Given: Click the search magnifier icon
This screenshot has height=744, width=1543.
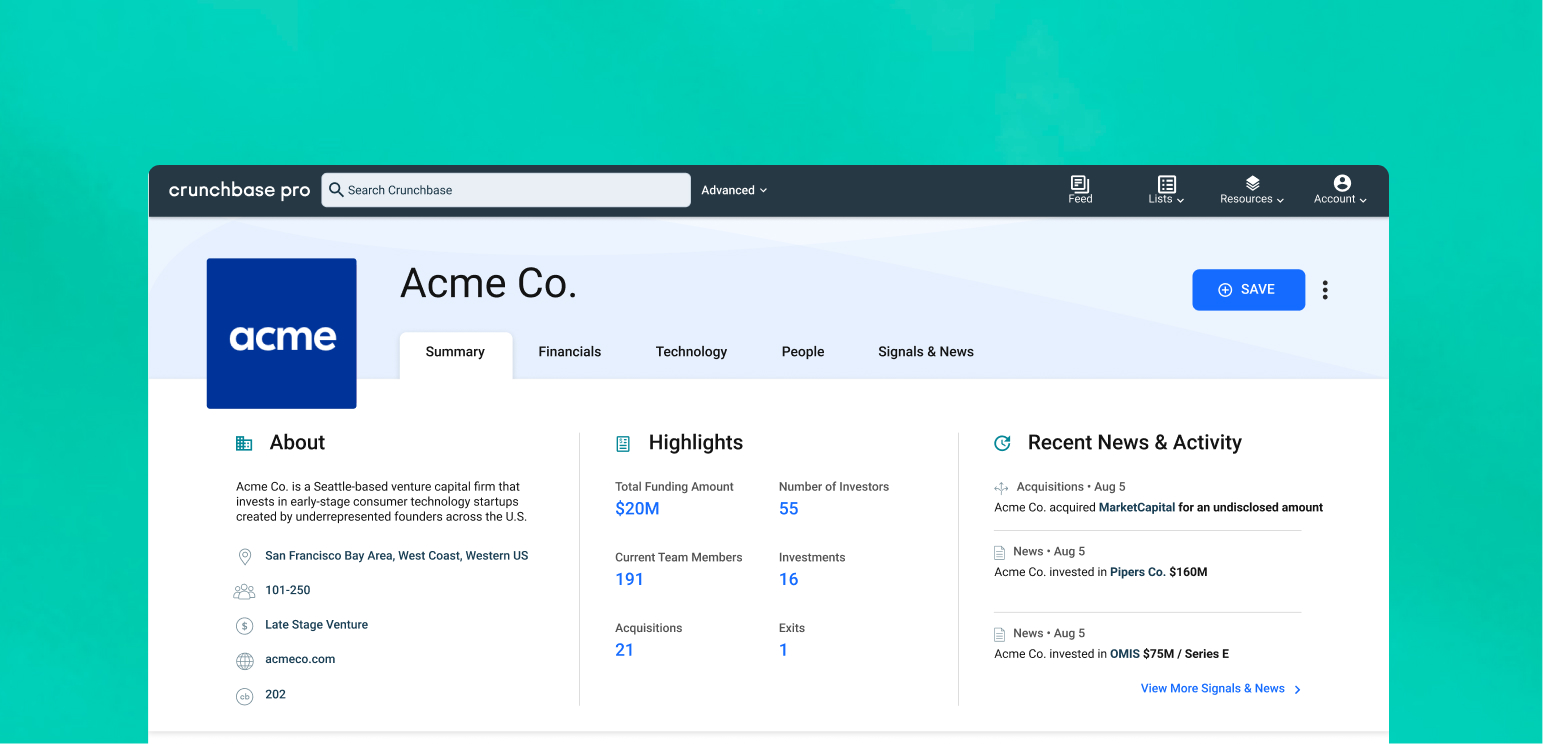Looking at the screenshot, I should pyautogui.click(x=336, y=190).
